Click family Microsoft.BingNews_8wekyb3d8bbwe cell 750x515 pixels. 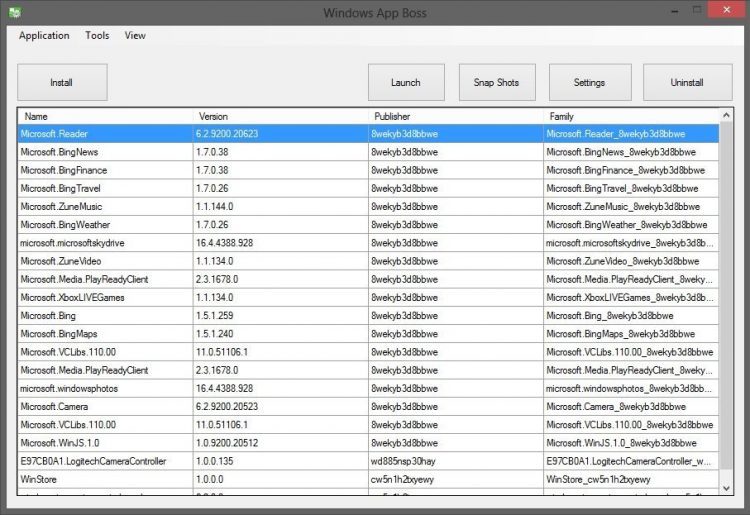tap(631, 152)
